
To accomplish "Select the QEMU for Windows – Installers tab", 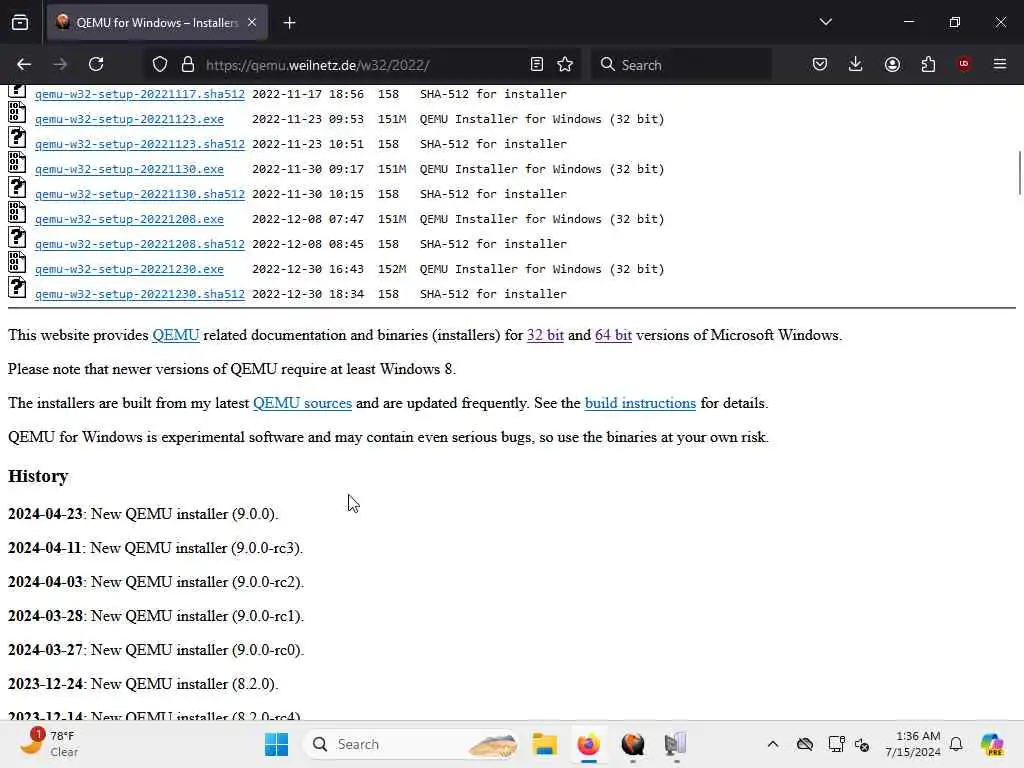I will point(157,22).
